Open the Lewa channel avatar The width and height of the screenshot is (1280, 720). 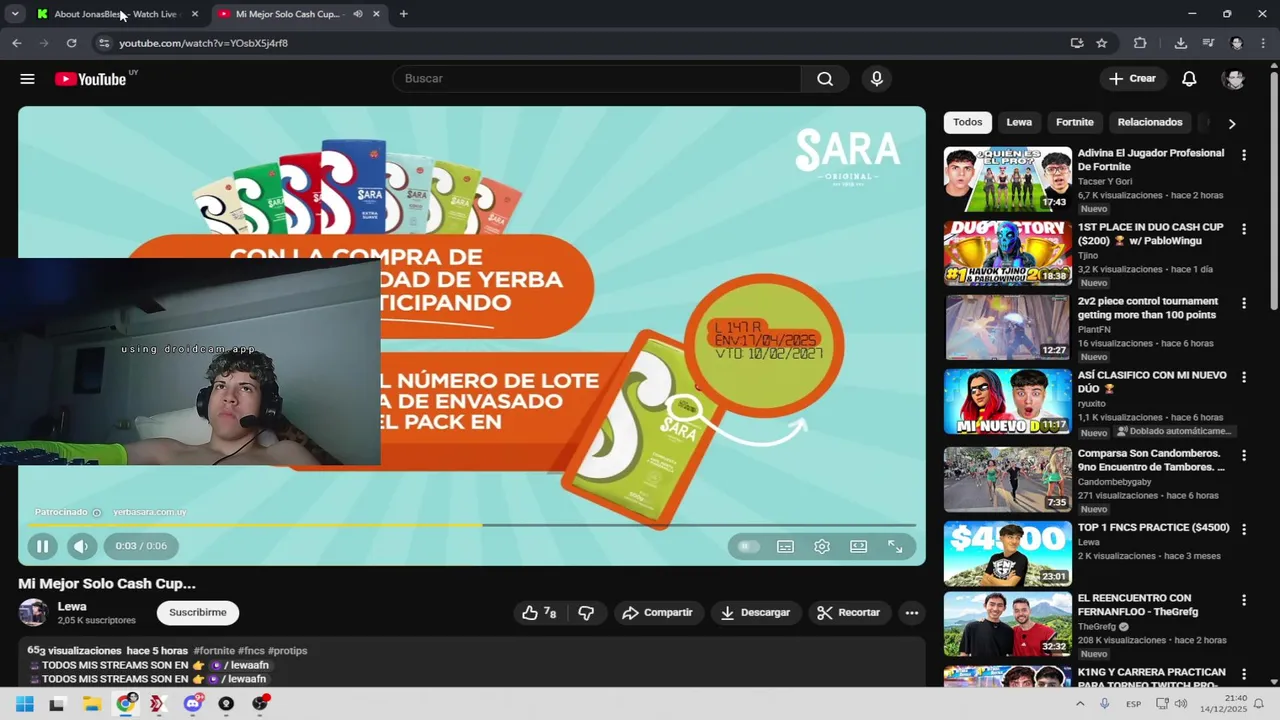click(x=33, y=613)
